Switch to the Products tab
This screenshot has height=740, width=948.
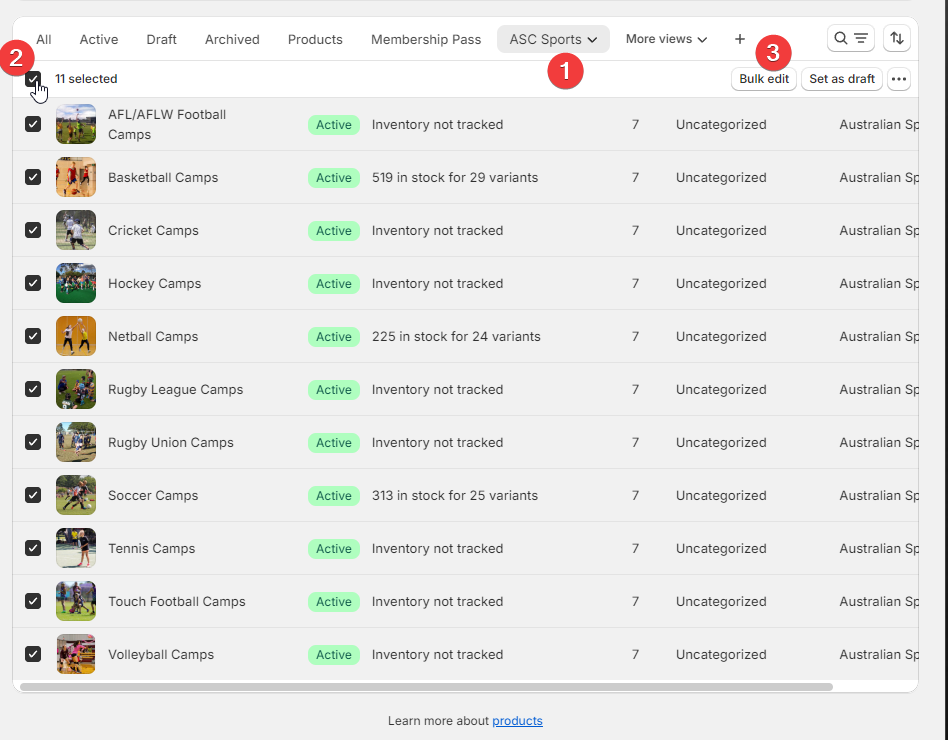click(x=315, y=39)
